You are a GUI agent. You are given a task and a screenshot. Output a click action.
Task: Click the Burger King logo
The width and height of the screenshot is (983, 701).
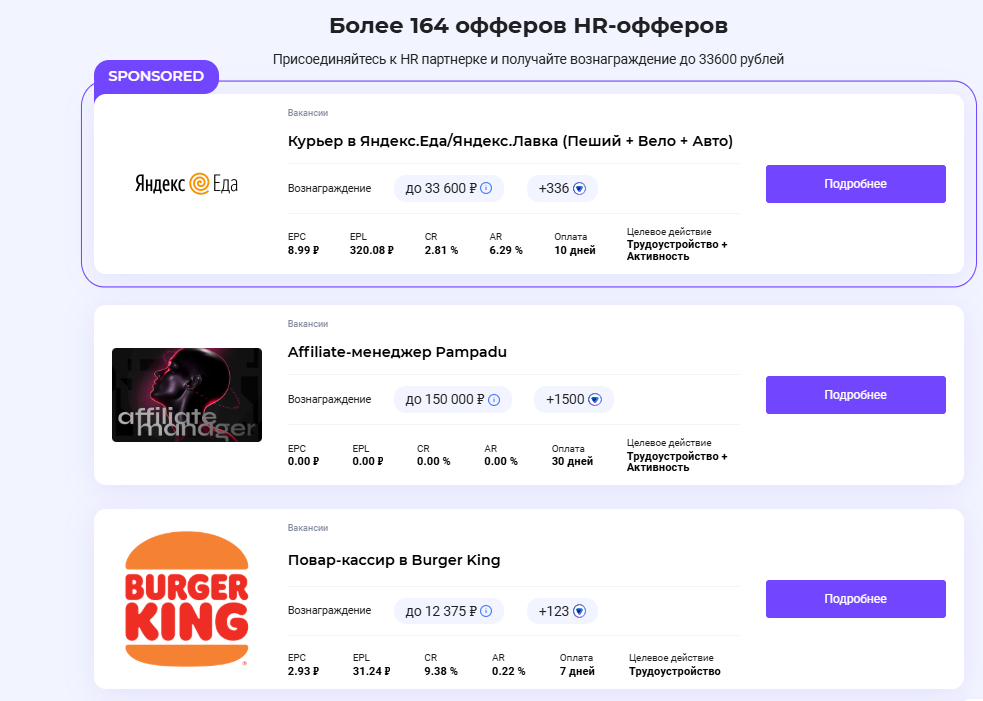coord(187,599)
